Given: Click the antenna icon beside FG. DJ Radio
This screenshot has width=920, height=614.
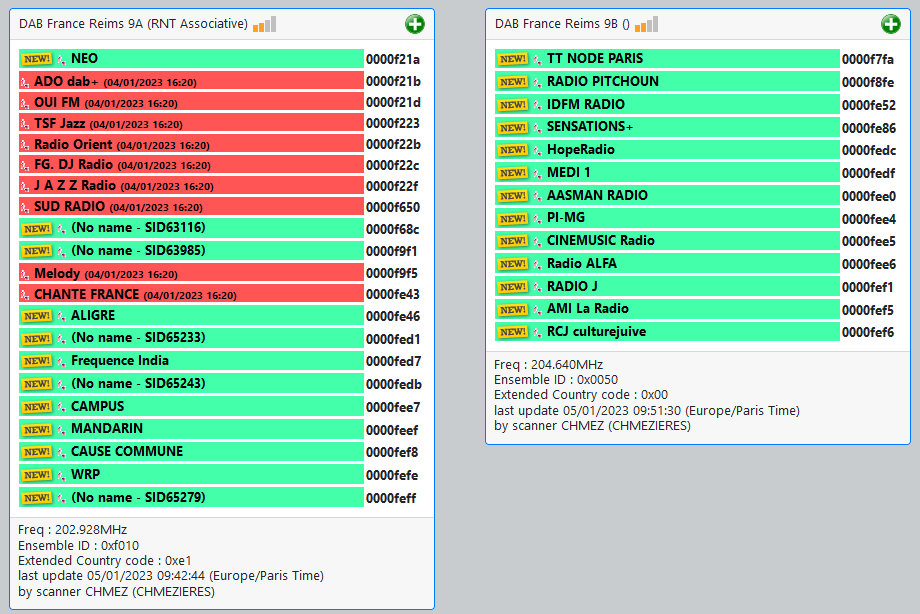Looking at the screenshot, I should click(25, 166).
